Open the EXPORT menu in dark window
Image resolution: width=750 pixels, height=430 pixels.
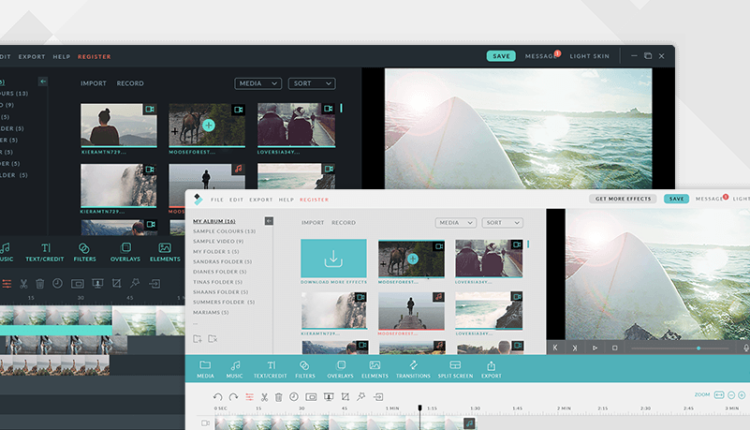tap(32, 56)
